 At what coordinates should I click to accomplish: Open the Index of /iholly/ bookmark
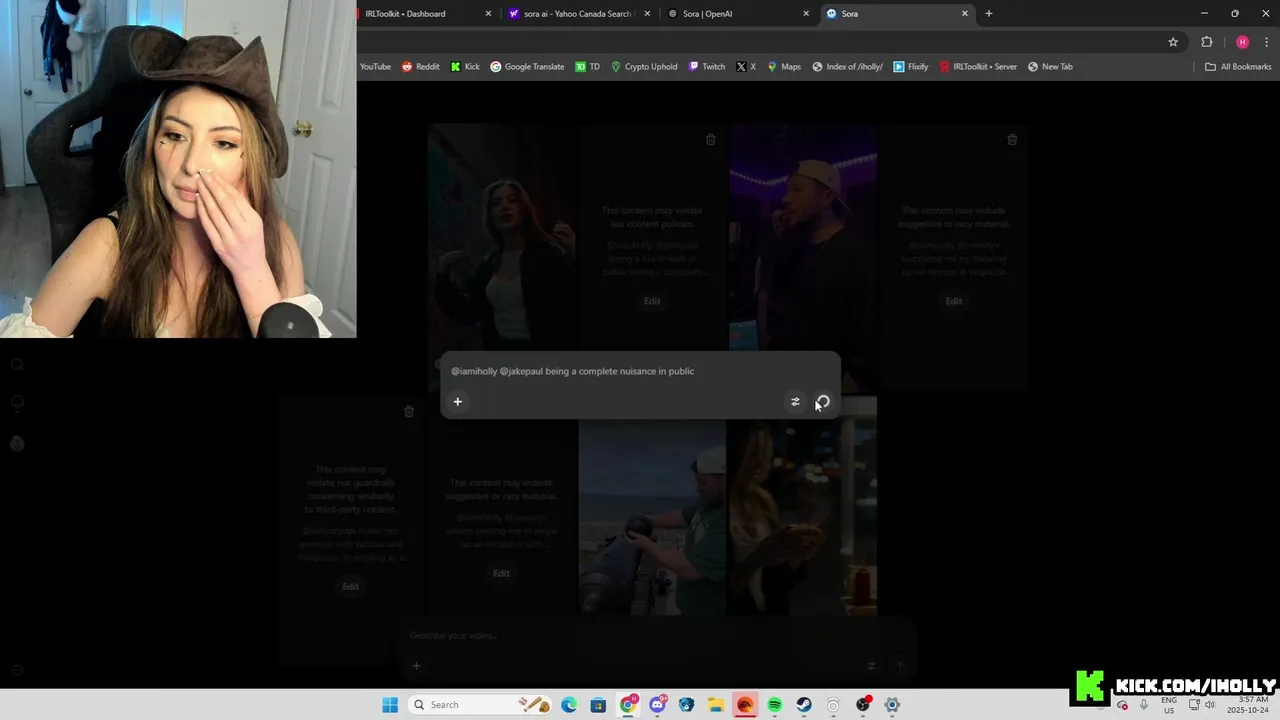pyautogui.click(x=847, y=67)
